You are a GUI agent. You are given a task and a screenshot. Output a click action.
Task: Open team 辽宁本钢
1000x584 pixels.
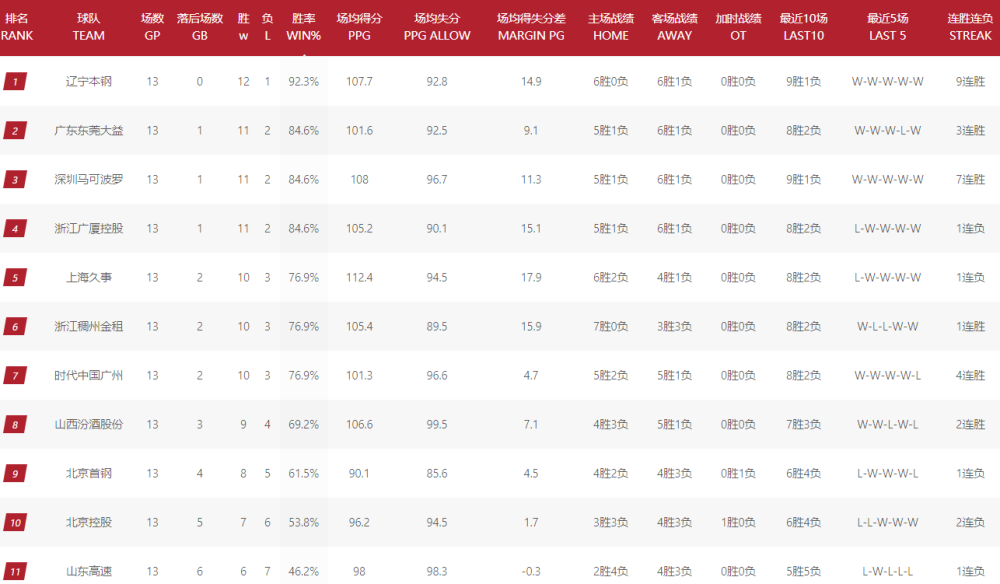[x=89, y=82]
